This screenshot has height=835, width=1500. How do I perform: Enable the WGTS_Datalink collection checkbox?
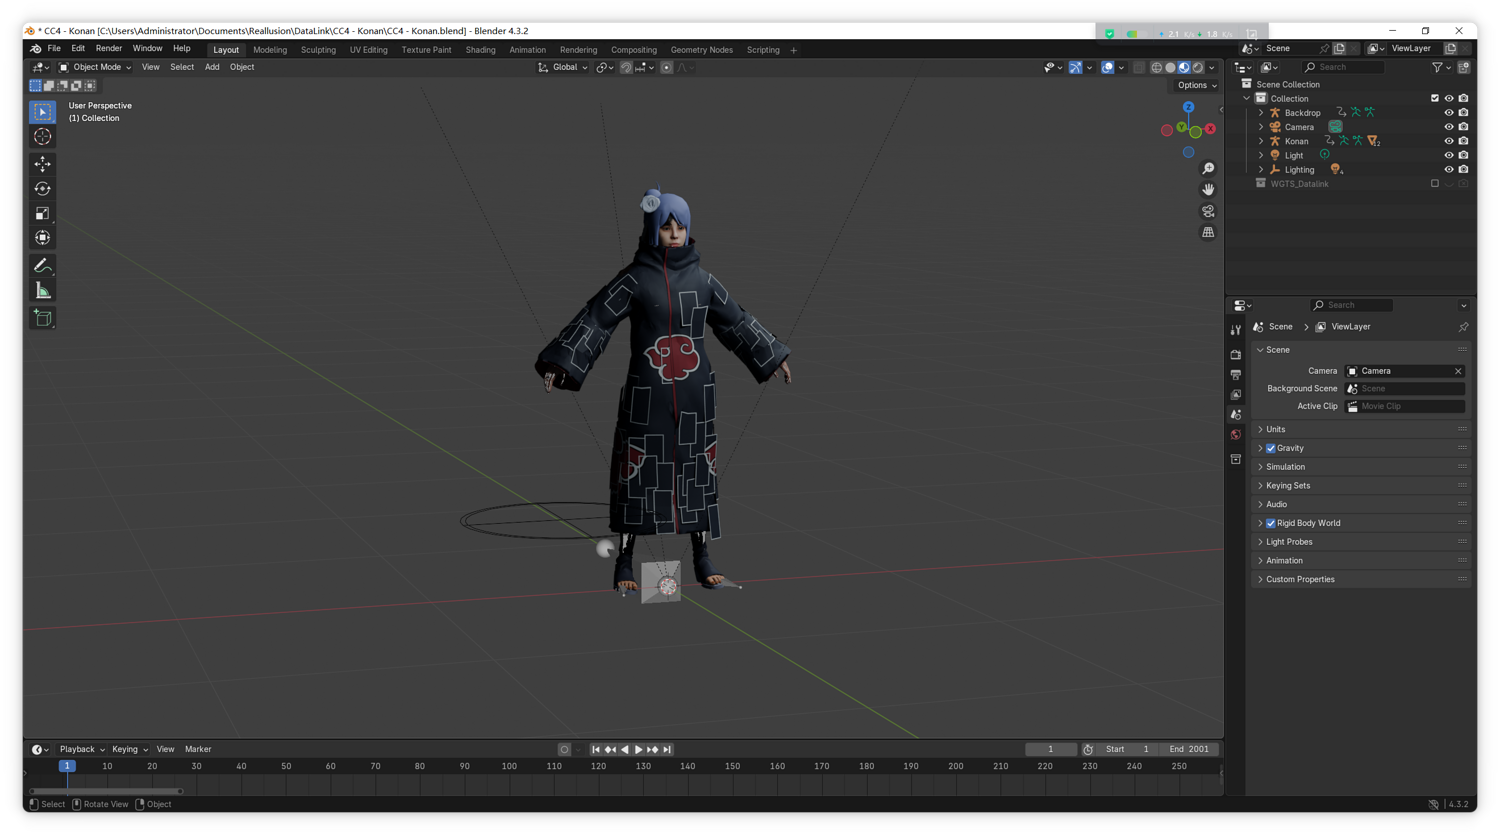(x=1435, y=184)
